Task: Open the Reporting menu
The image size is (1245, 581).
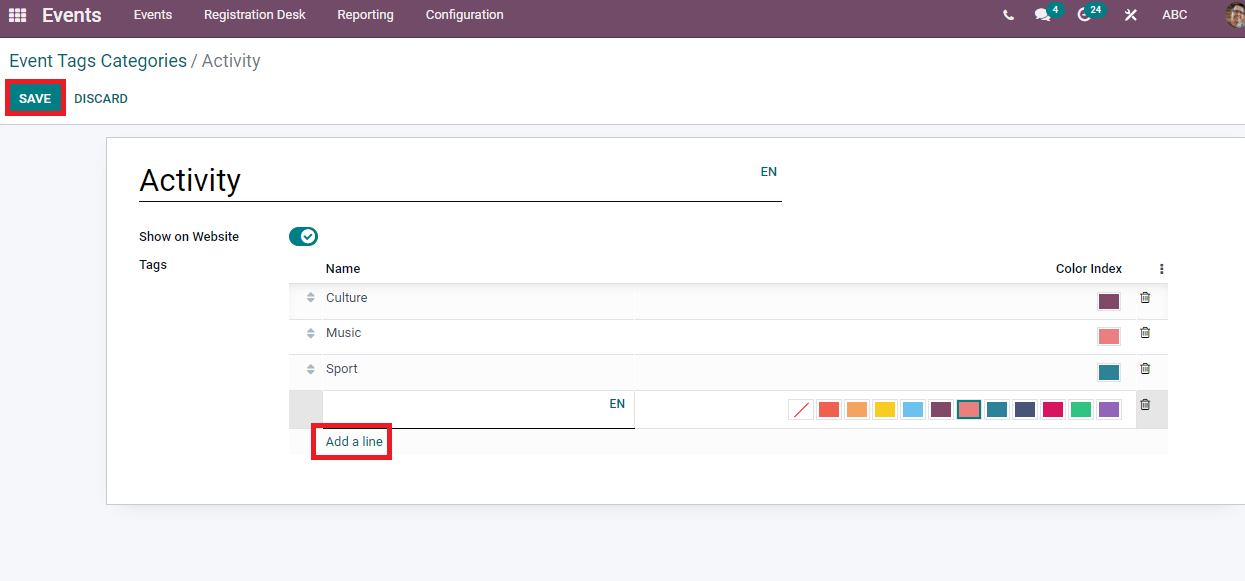Action: [x=365, y=15]
